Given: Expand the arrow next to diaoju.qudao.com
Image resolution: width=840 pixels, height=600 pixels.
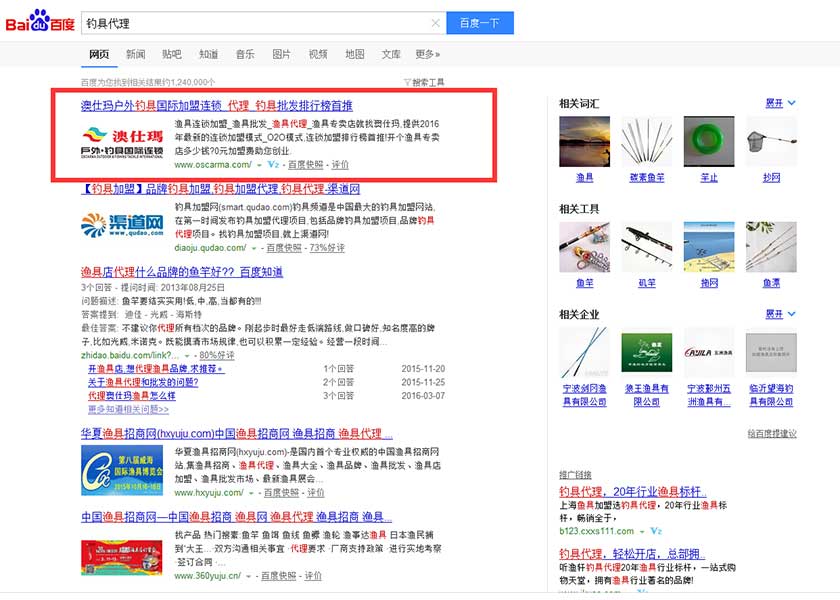Looking at the screenshot, I should tap(254, 248).
